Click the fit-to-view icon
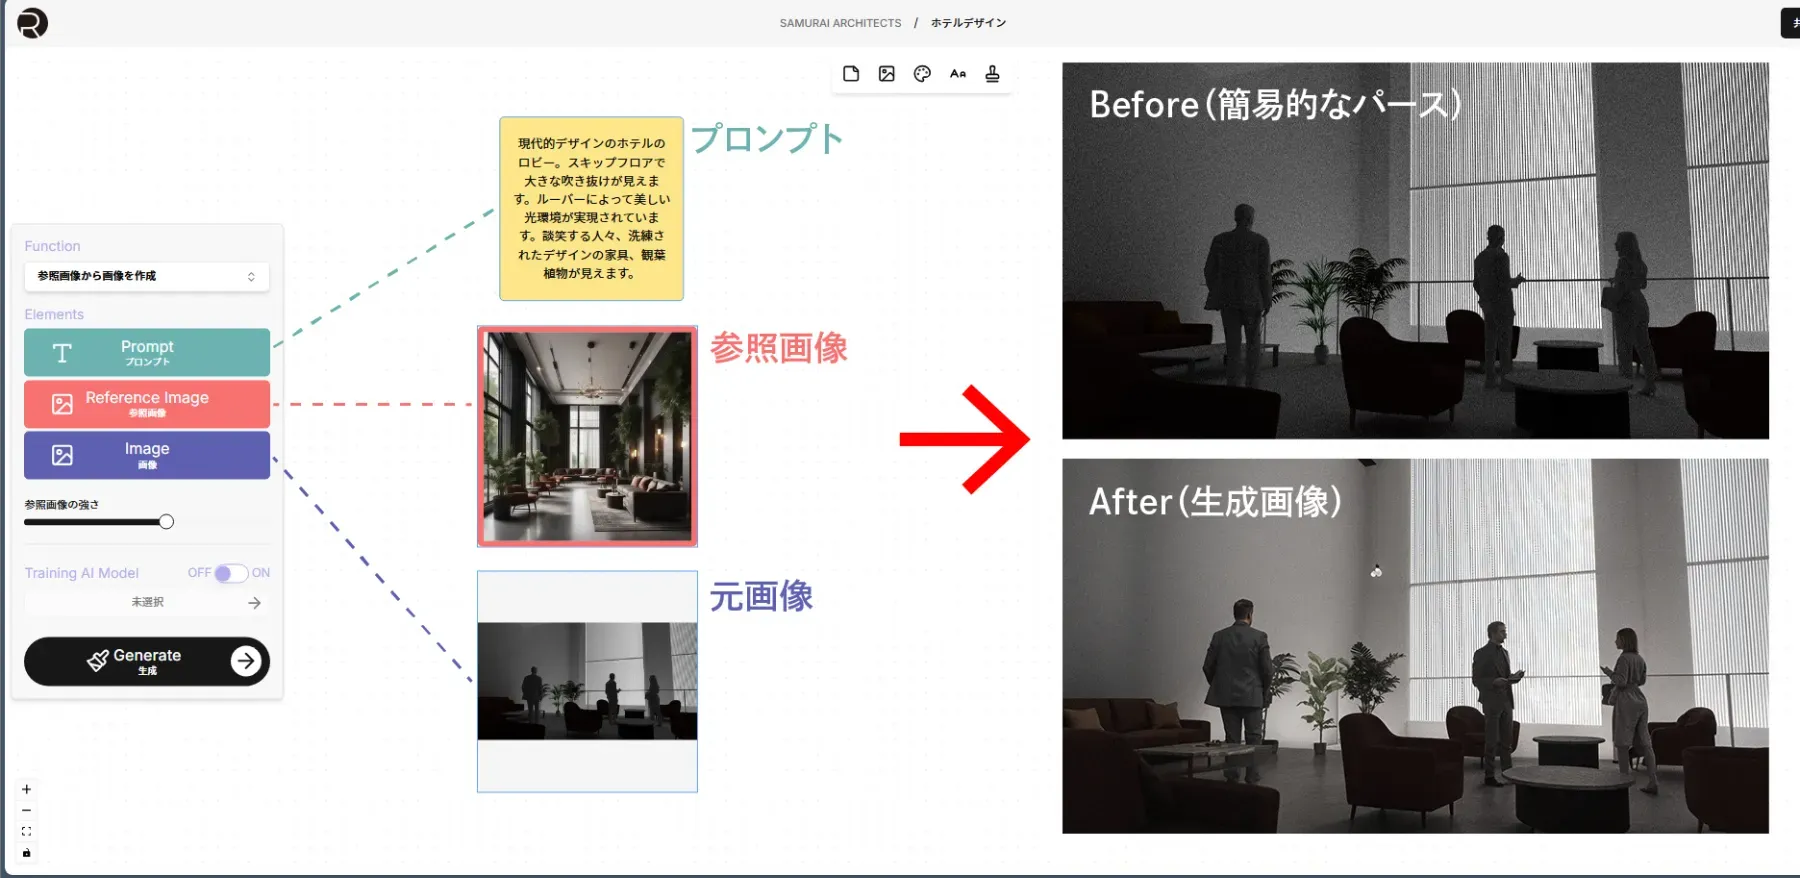Screen dimensions: 1800x878 (x=27, y=831)
